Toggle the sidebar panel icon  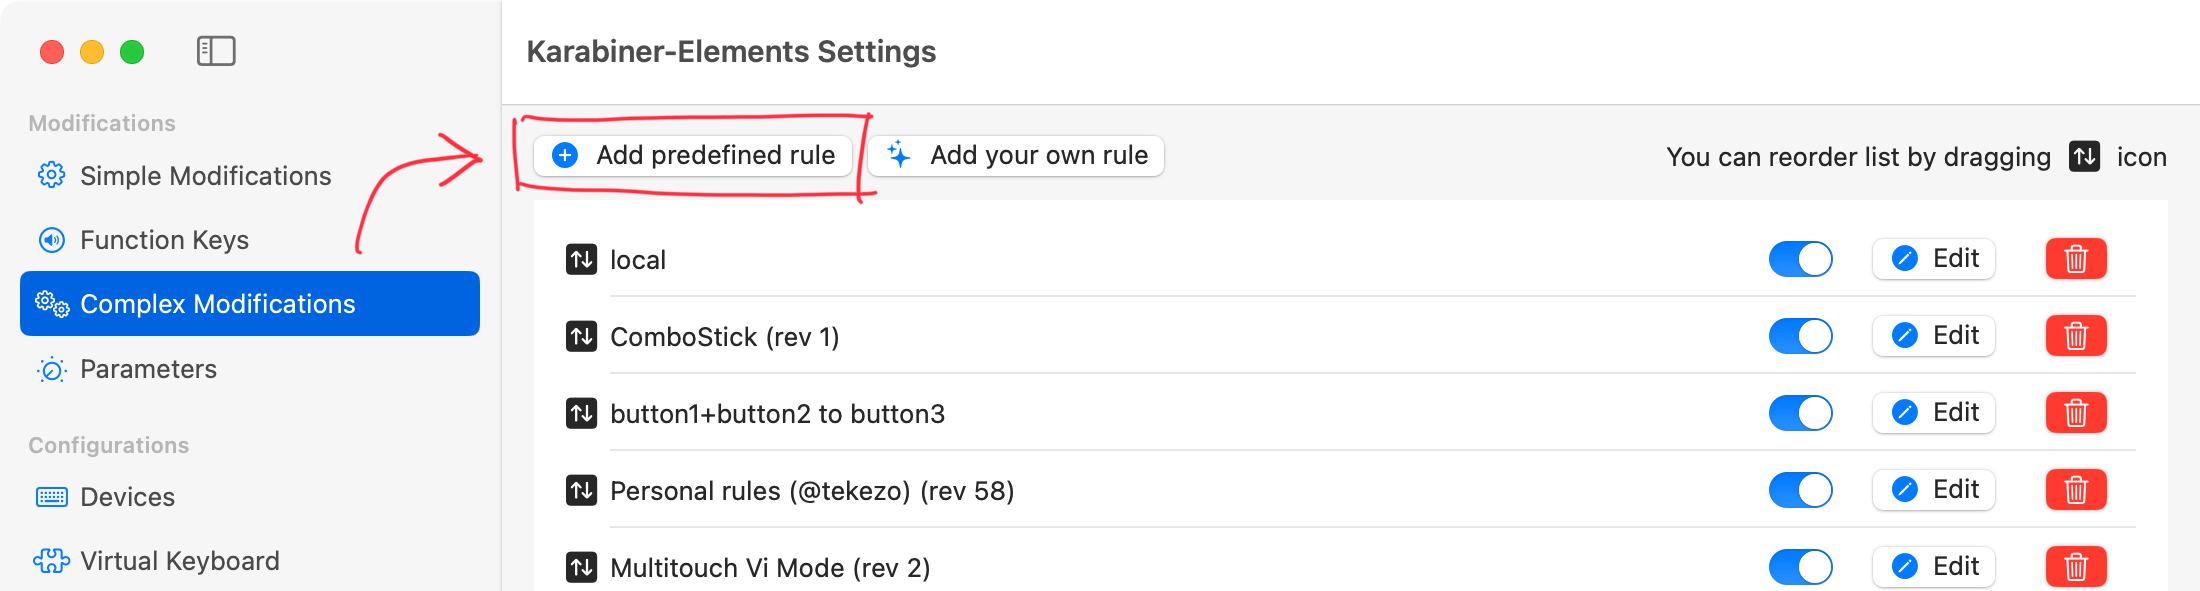tap(216, 51)
